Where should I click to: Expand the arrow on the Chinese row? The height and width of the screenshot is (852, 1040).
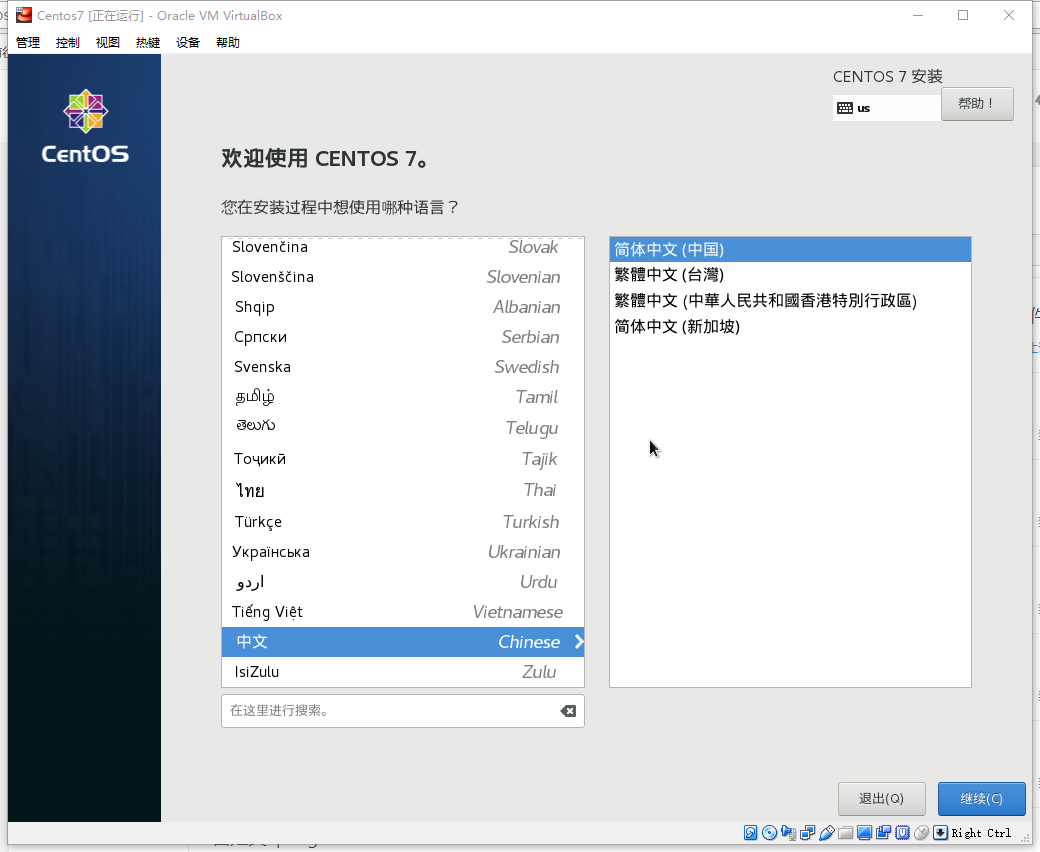tap(579, 642)
